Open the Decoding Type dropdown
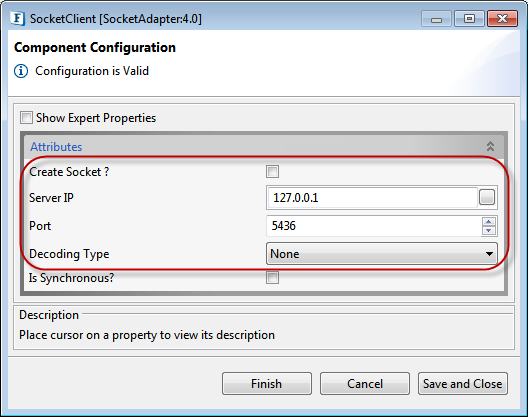The width and height of the screenshot is (528, 417). [x=382, y=254]
